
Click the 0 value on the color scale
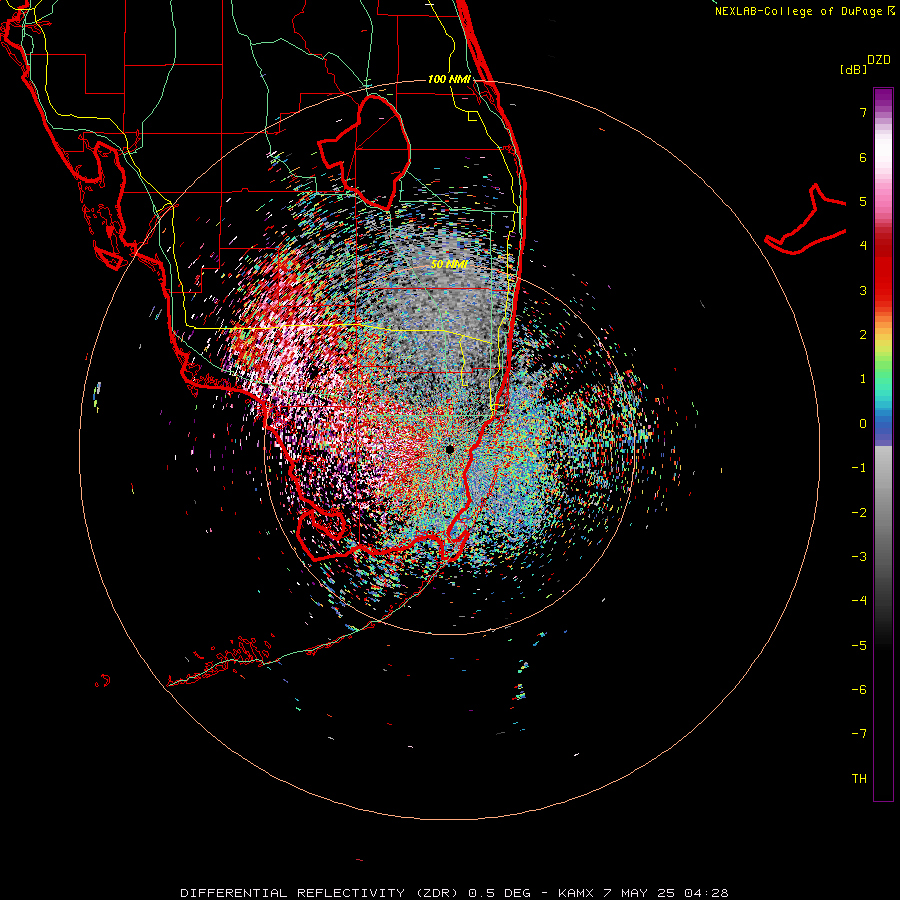(x=863, y=424)
